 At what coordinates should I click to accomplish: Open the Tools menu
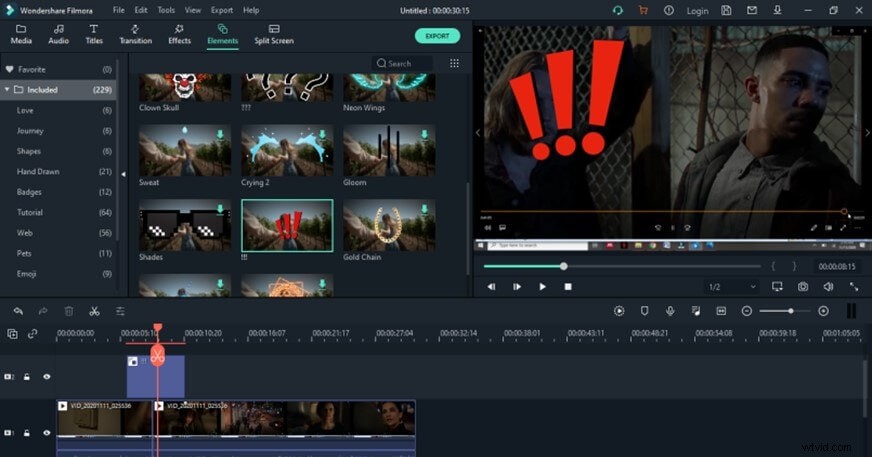coord(166,10)
